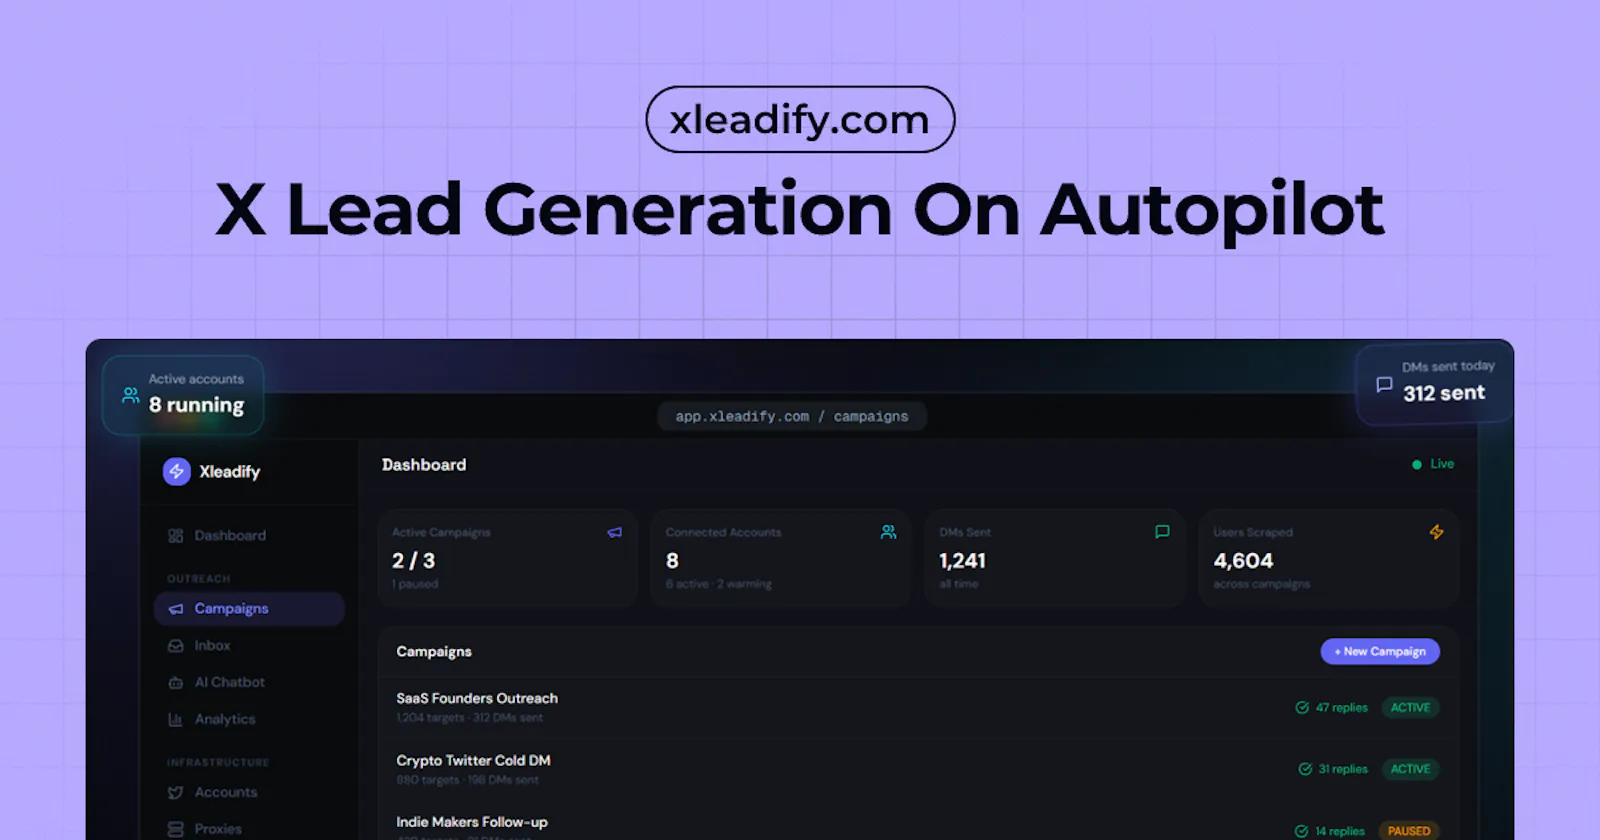This screenshot has height=840, width=1600.
Task: Click the Inbox tray icon in sidebar
Action: (x=176, y=646)
